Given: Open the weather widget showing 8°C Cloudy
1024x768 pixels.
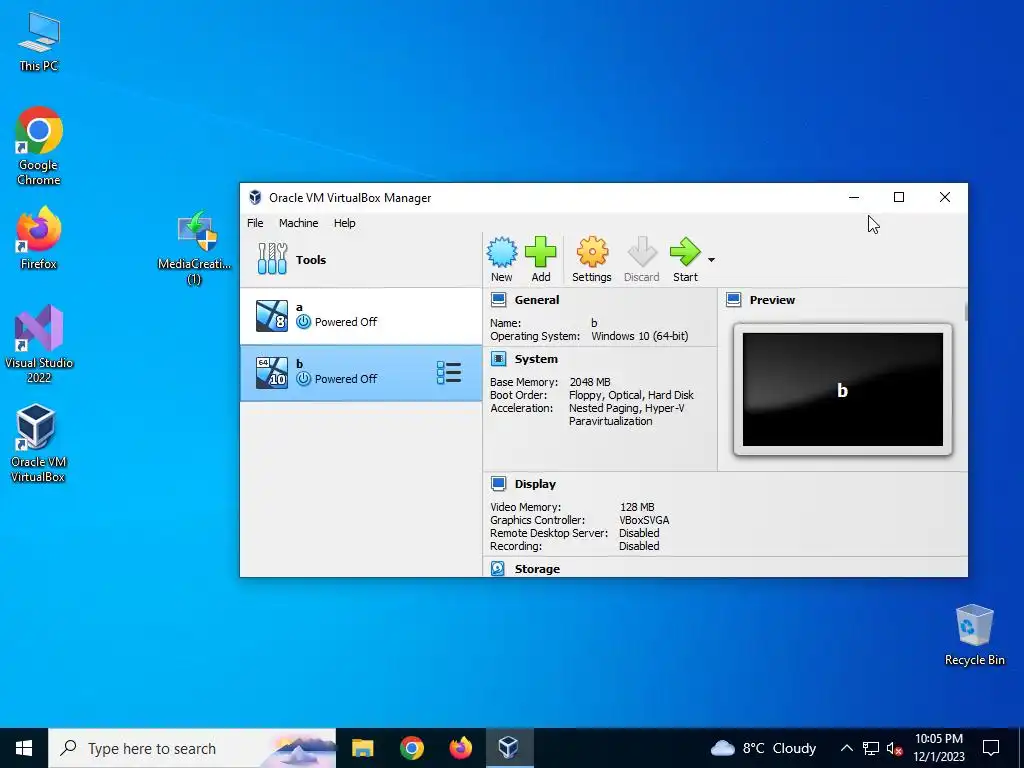Looking at the screenshot, I should (763, 748).
